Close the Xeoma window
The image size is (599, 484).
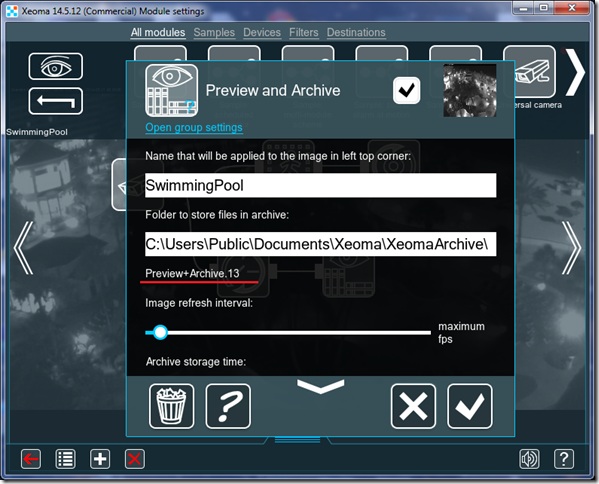pos(572,8)
